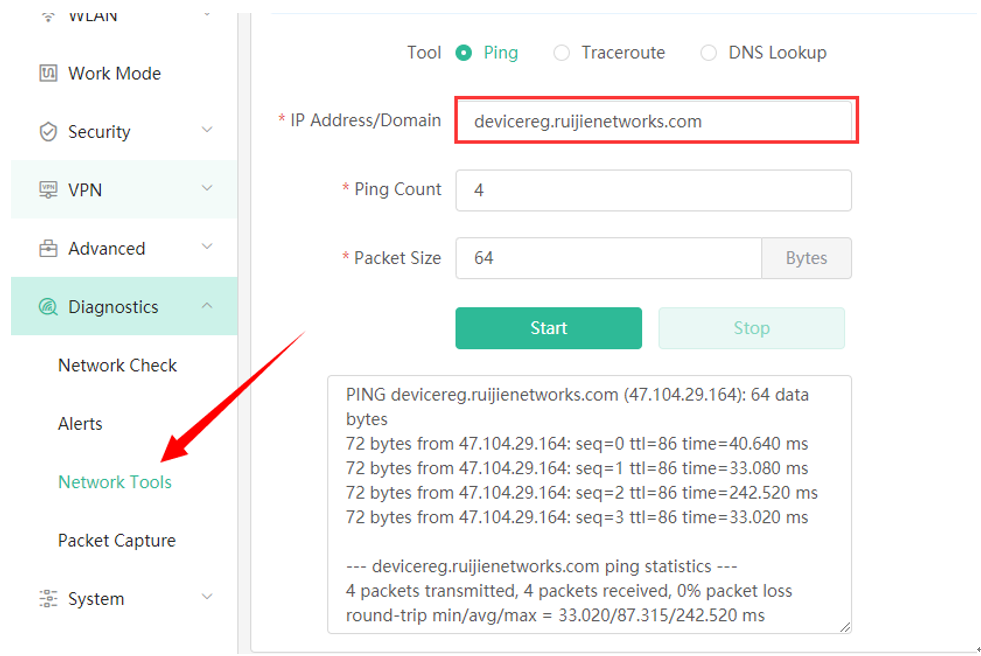
Task: Click the 'seq=3 ttl=86 time=33.020 ms' line
Action: [x=577, y=517]
